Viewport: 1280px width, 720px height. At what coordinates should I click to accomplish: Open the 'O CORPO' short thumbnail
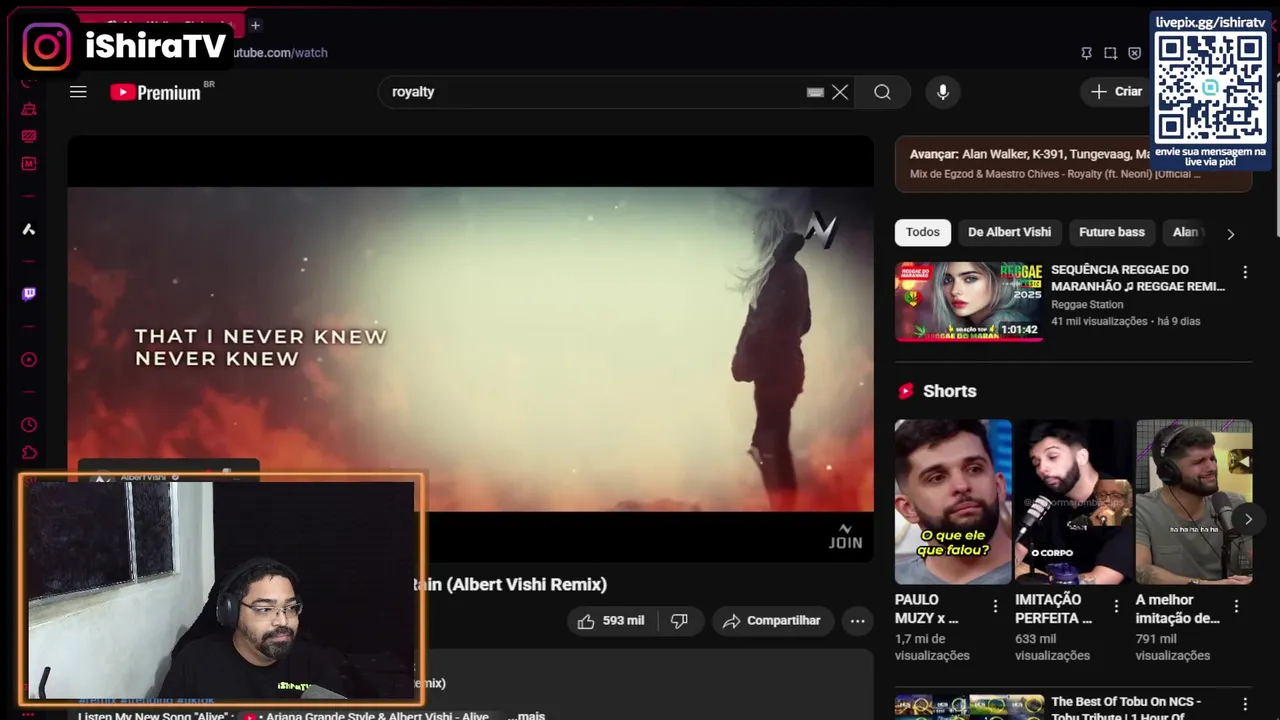[1074, 501]
